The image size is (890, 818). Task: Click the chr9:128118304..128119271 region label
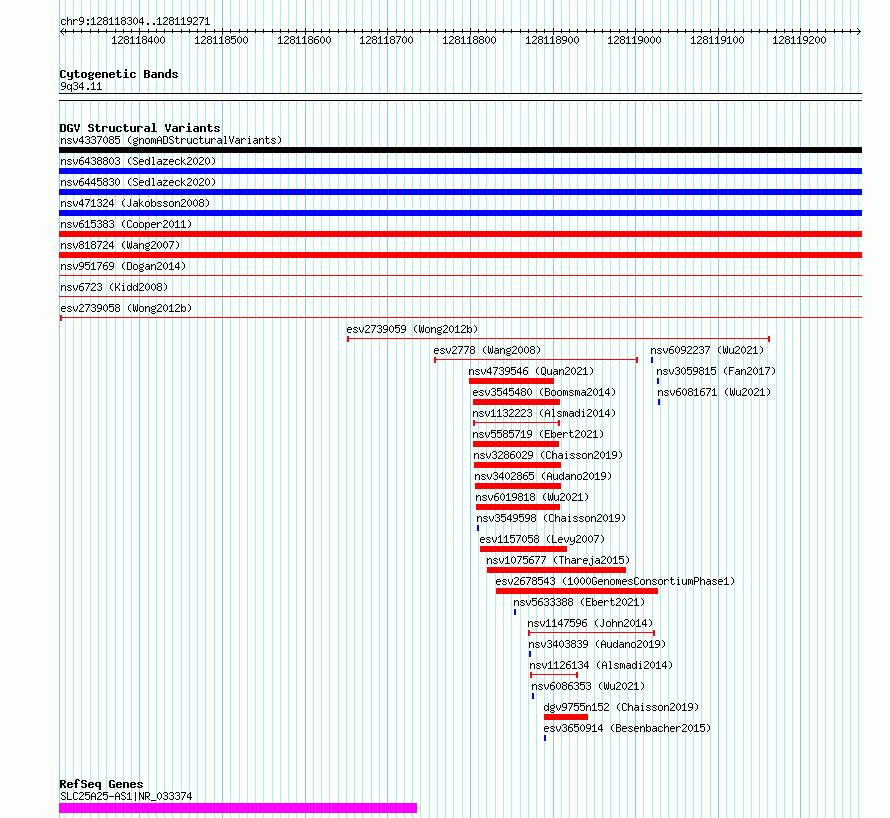(135, 22)
